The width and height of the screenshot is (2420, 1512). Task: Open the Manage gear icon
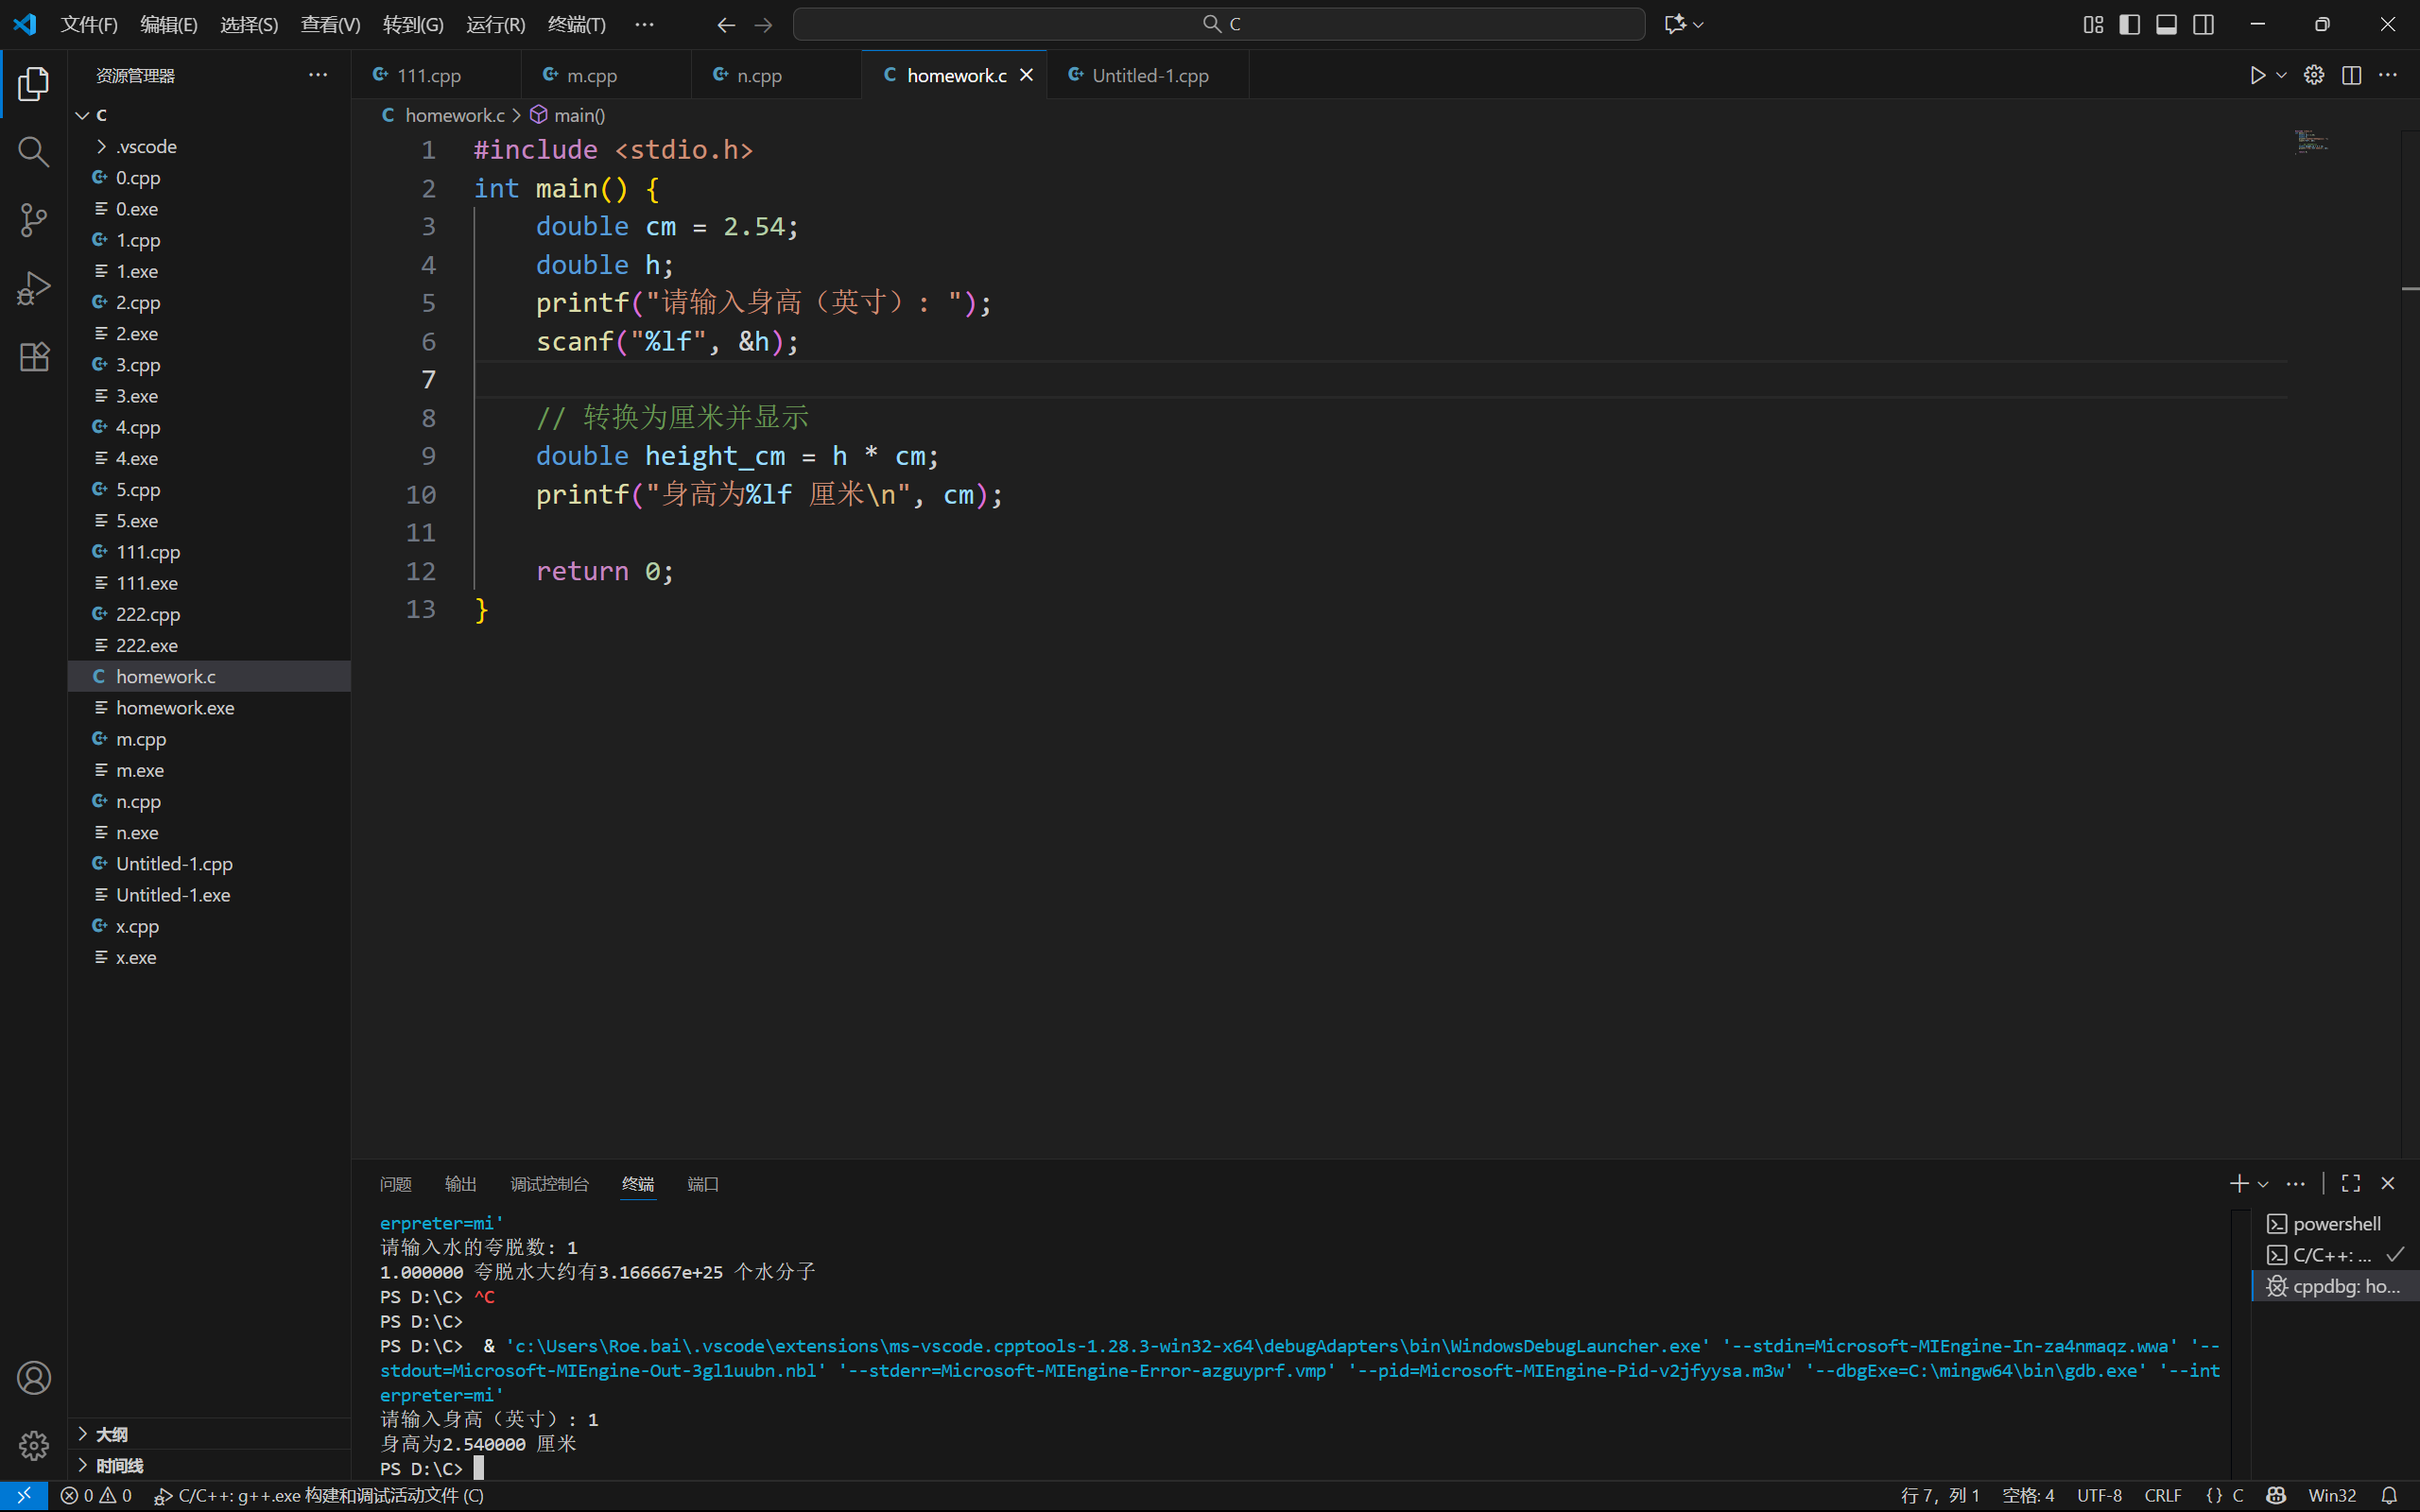coord(33,1444)
